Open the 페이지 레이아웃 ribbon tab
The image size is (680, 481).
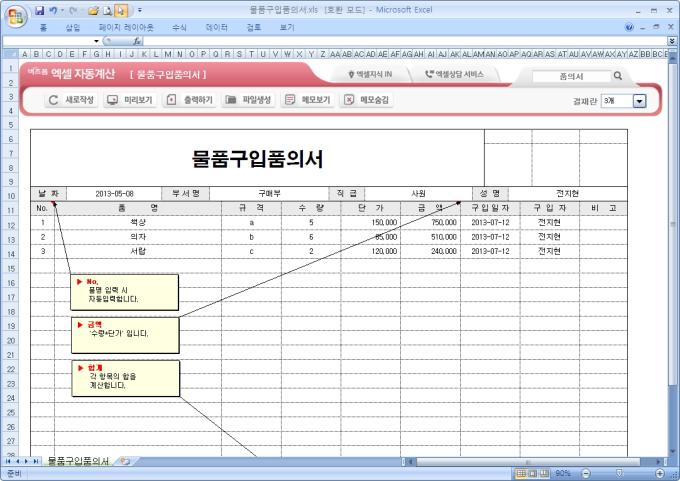126,28
